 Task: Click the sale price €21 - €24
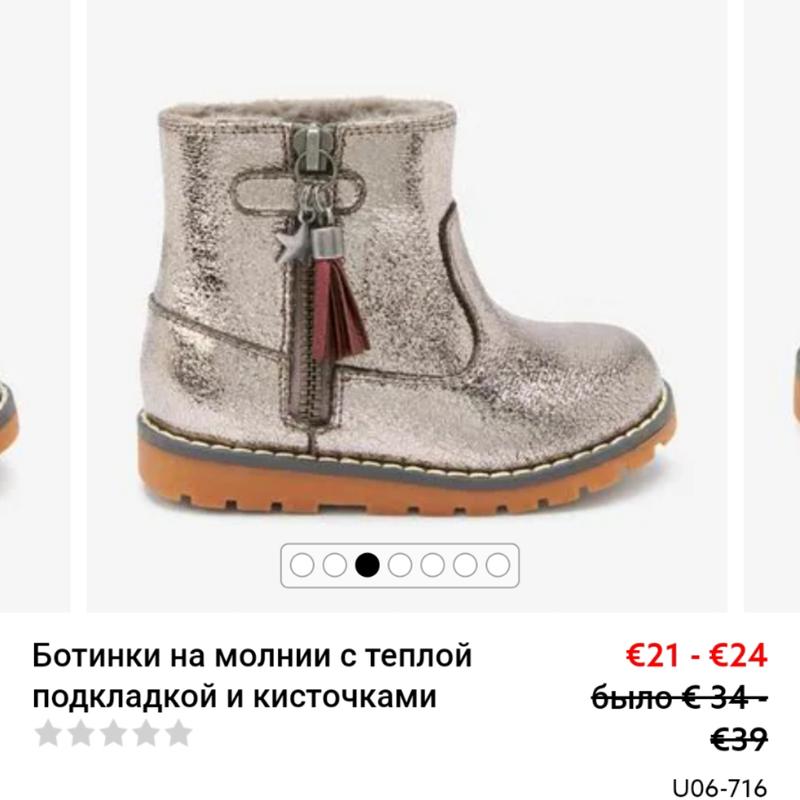coord(696,655)
